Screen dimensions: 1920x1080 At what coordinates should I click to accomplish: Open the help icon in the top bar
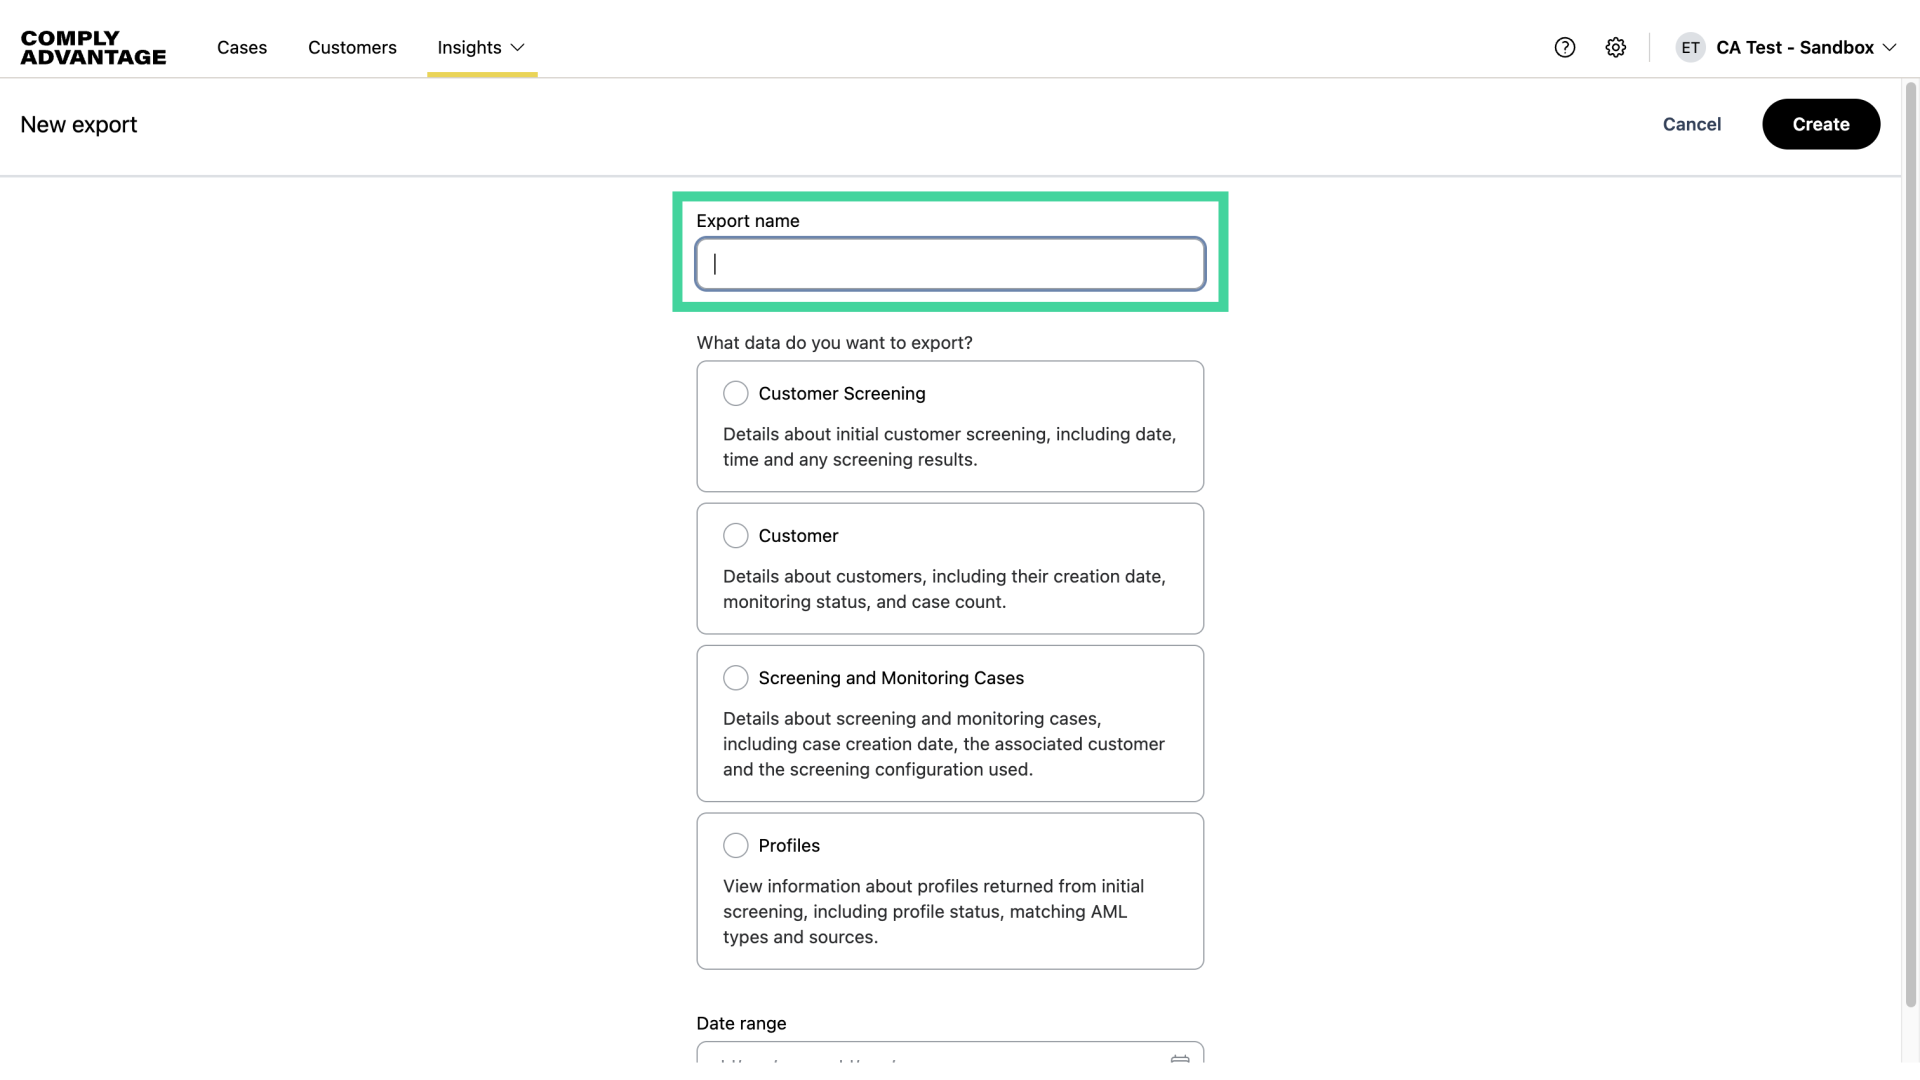click(1564, 47)
